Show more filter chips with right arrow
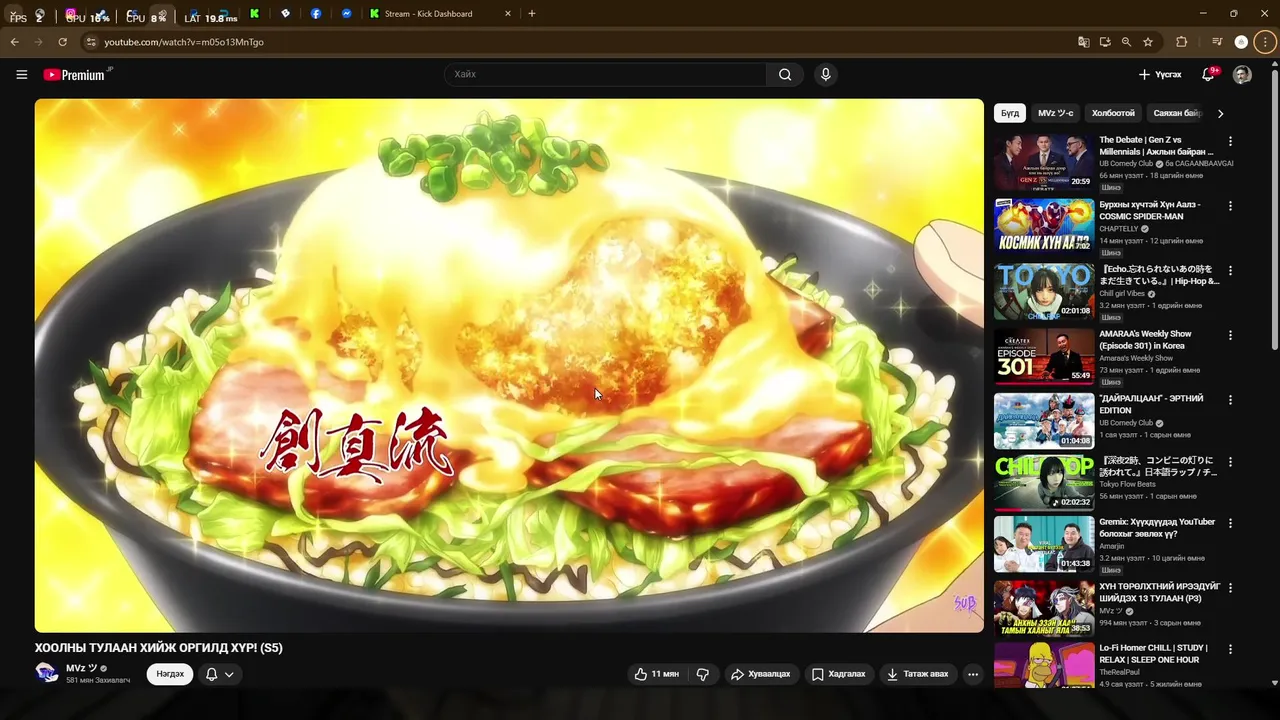Image resolution: width=1280 pixels, height=720 pixels. 1220,113
